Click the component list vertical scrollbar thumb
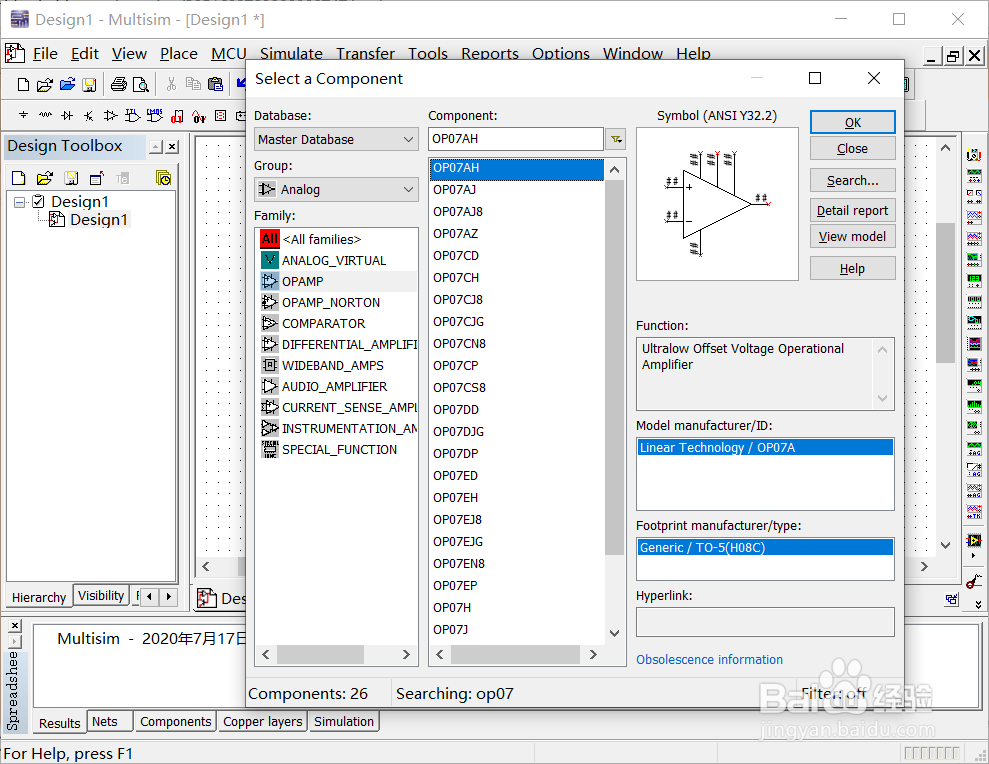Screen dimensions: 989x764 614,367
